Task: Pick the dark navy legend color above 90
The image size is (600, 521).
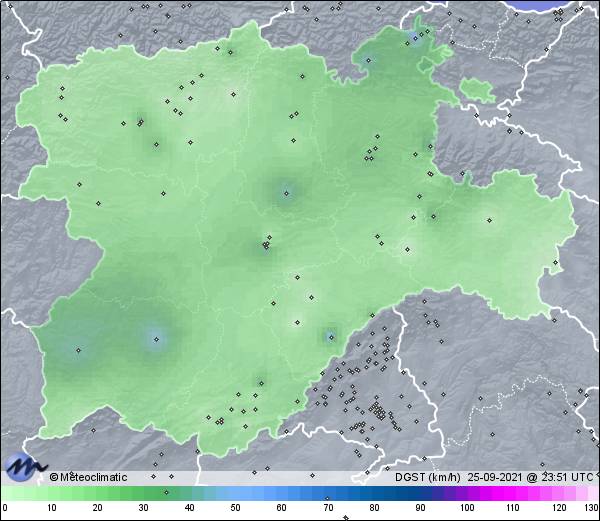Action: click(x=420, y=493)
